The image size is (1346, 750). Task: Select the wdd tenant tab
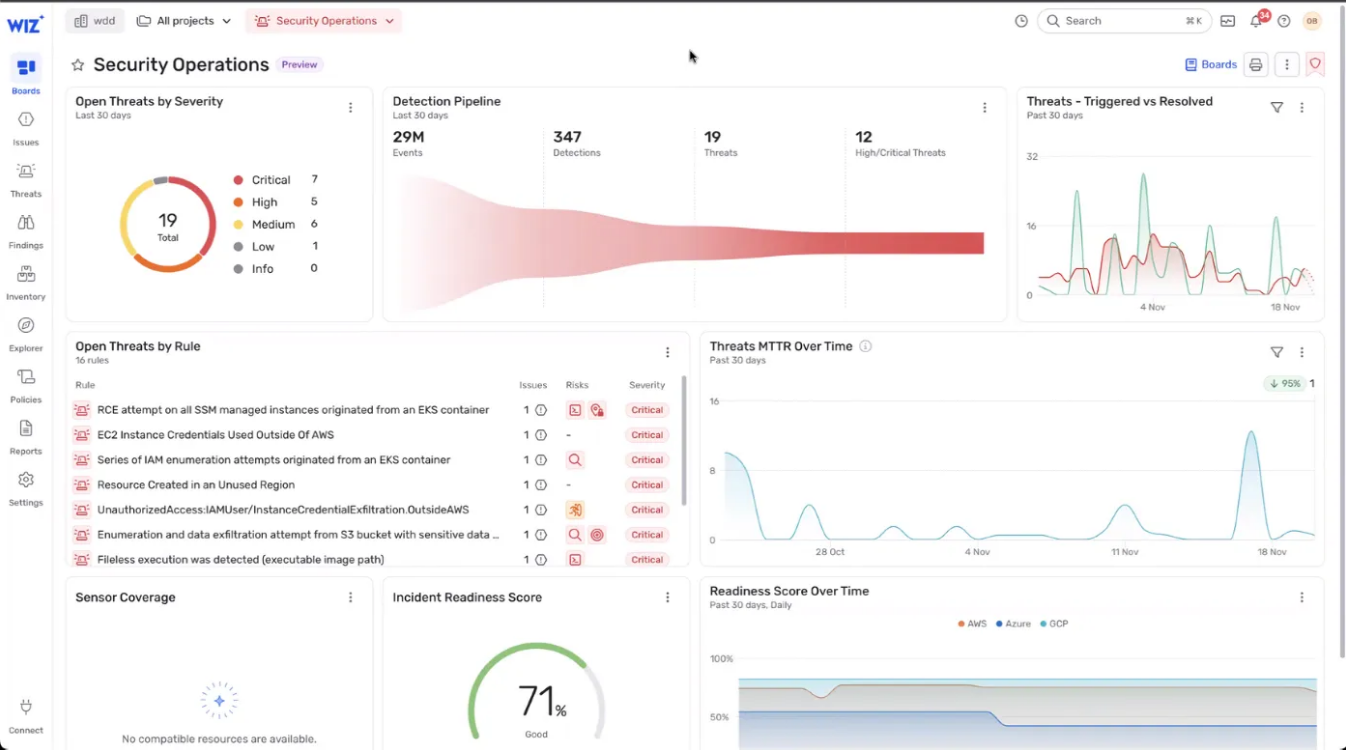[95, 21]
